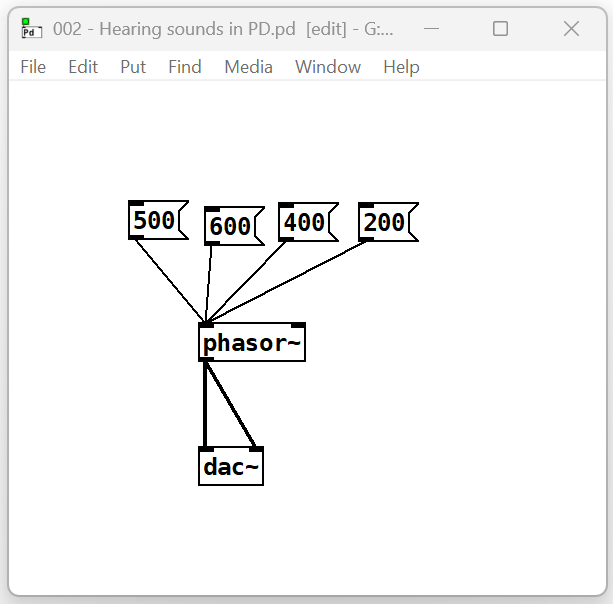Minimize the Pd patch window
The height and width of the screenshot is (604, 613).
430,29
